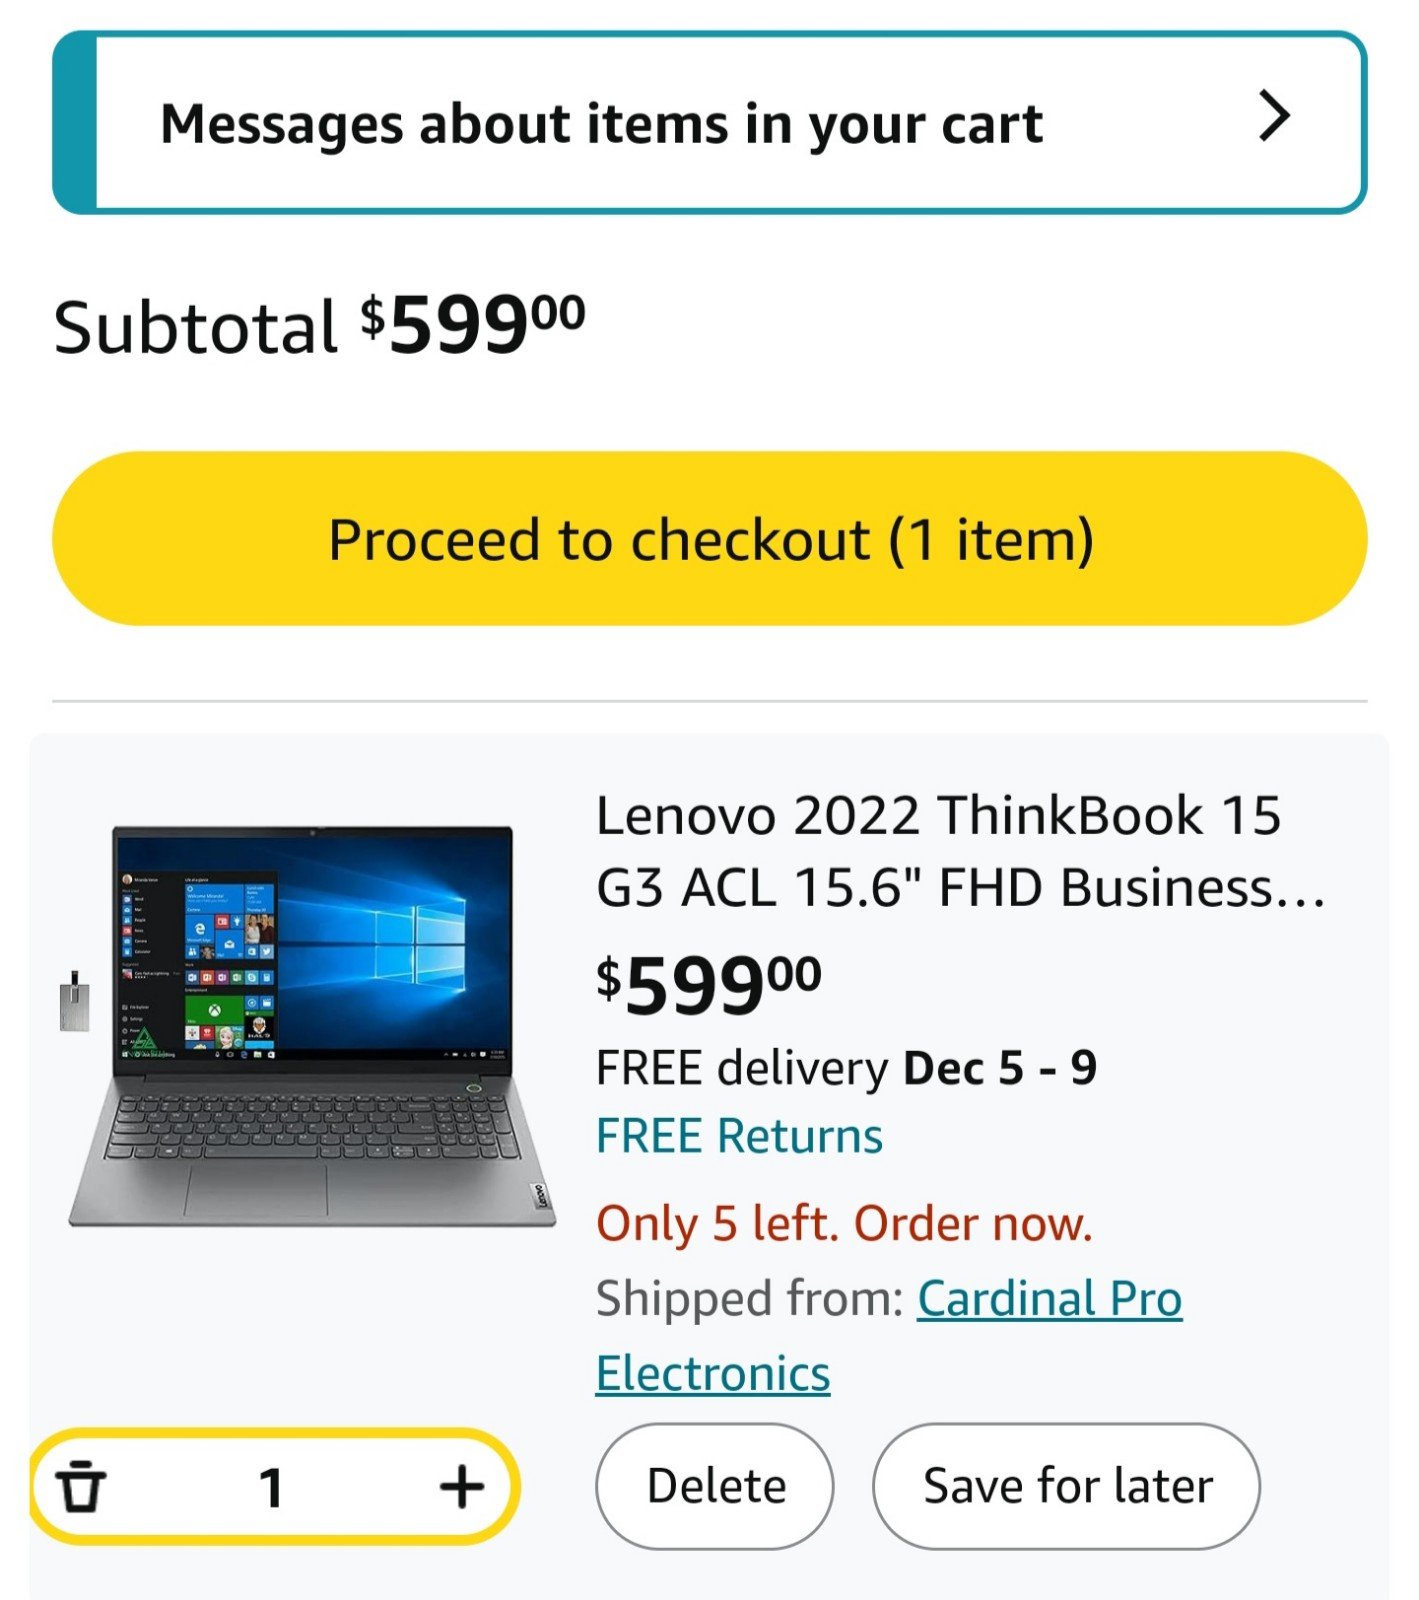Viewport: 1419px width, 1600px height.
Task: Click the Subtotal label text
Action: click(x=195, y=328)
